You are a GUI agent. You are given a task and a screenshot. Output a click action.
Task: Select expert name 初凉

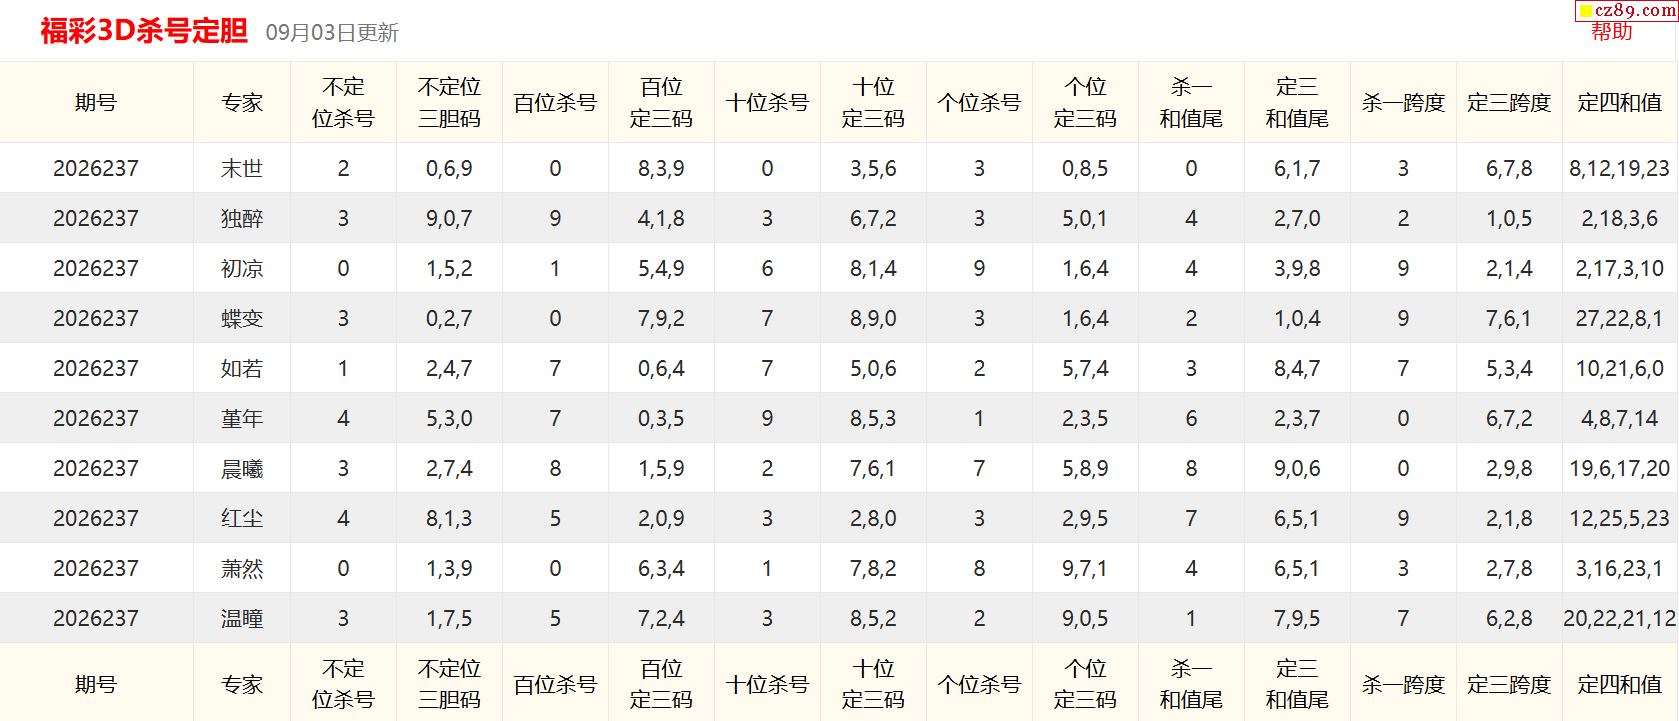pos(242,268)
